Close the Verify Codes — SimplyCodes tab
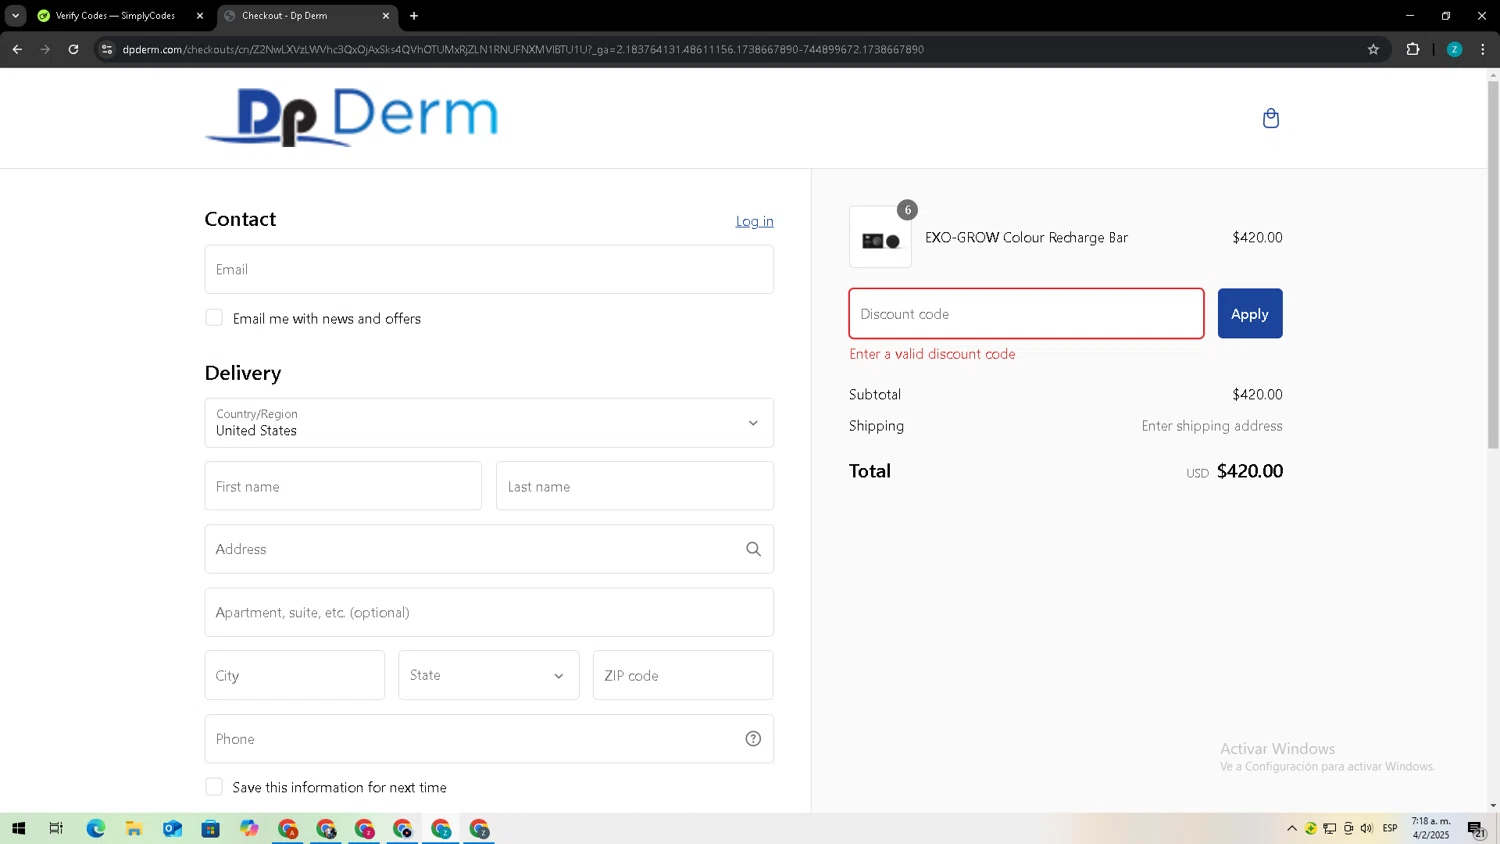This screenshot has height=844, width=1500. [200, 16]
